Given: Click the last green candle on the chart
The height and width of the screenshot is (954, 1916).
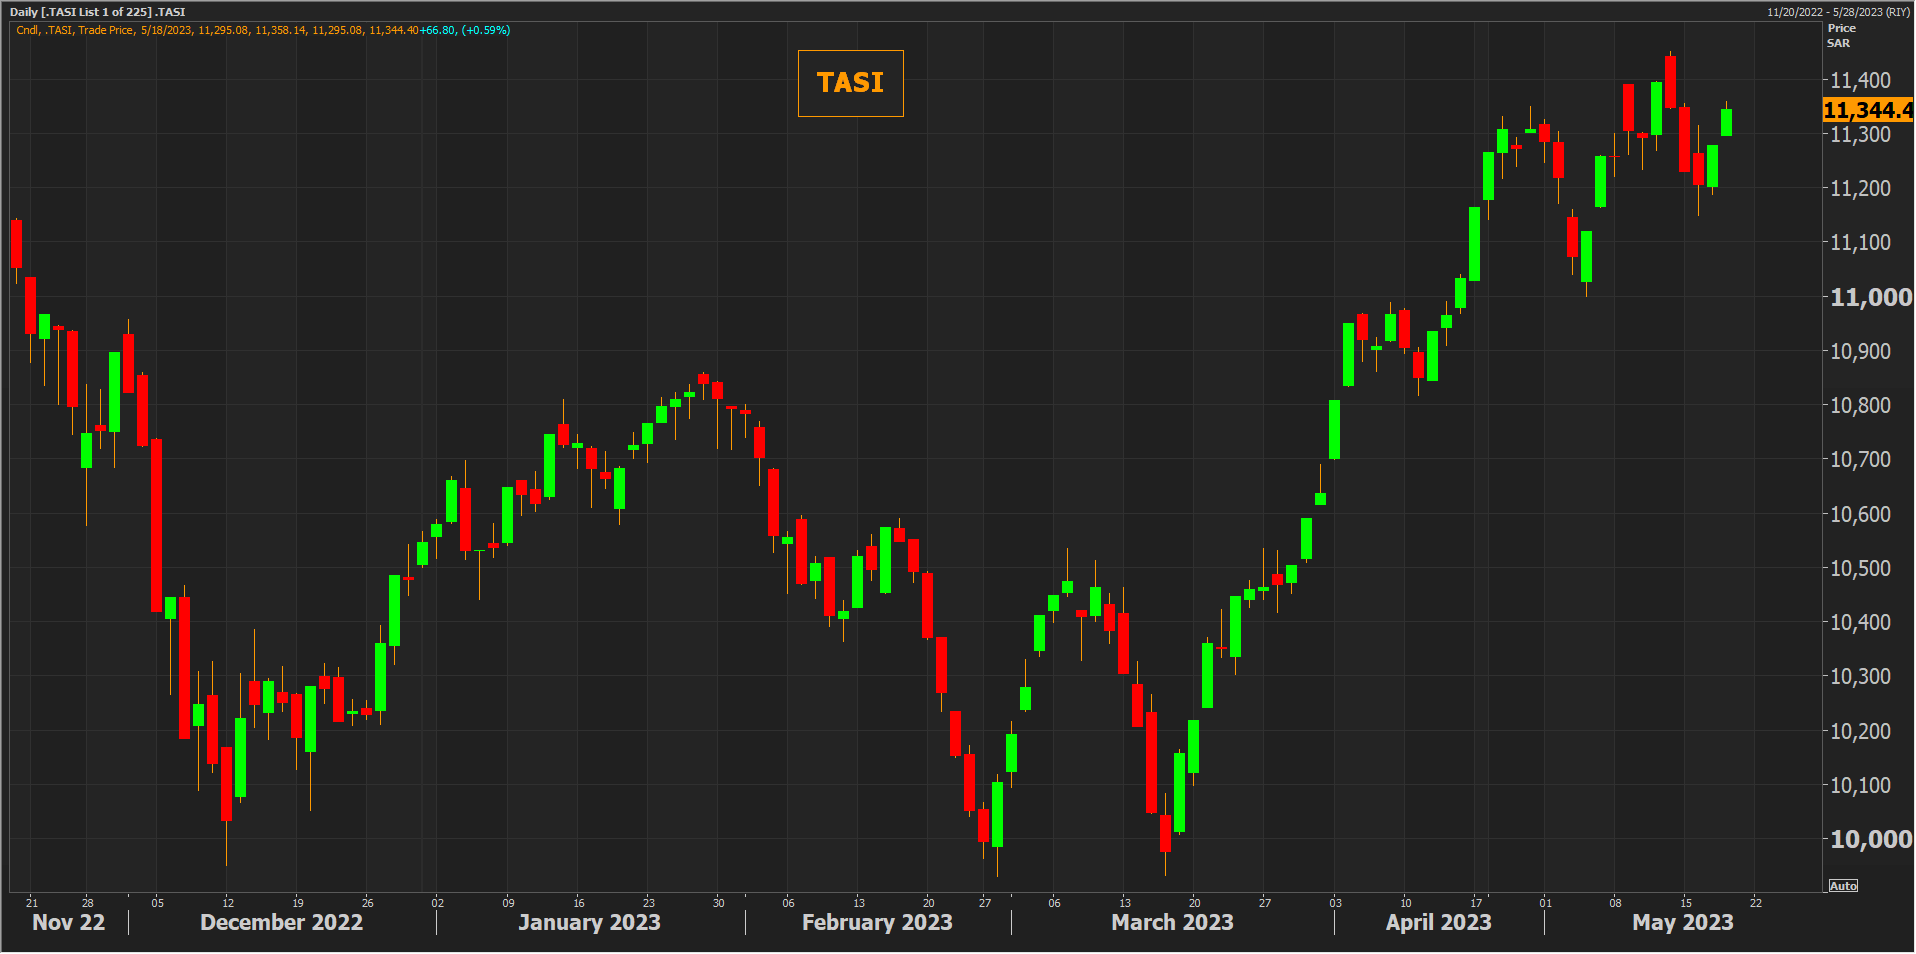Looking at the screenshot, I should coord(1726,122).
